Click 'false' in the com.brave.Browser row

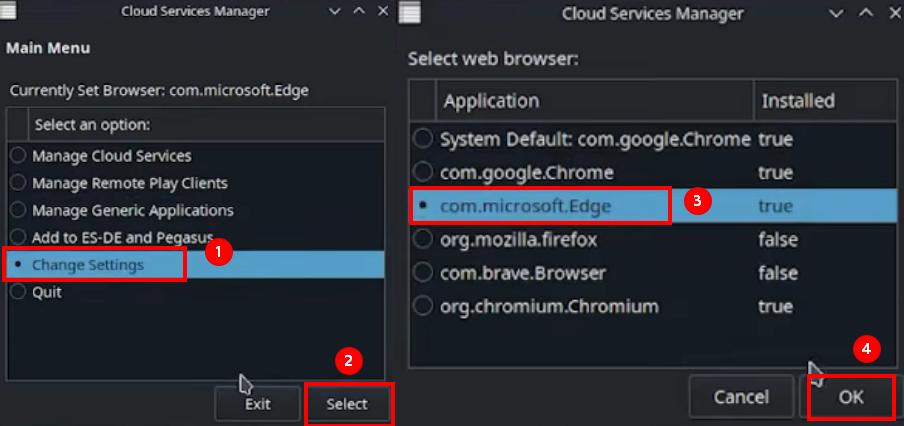tap(778, 273)
